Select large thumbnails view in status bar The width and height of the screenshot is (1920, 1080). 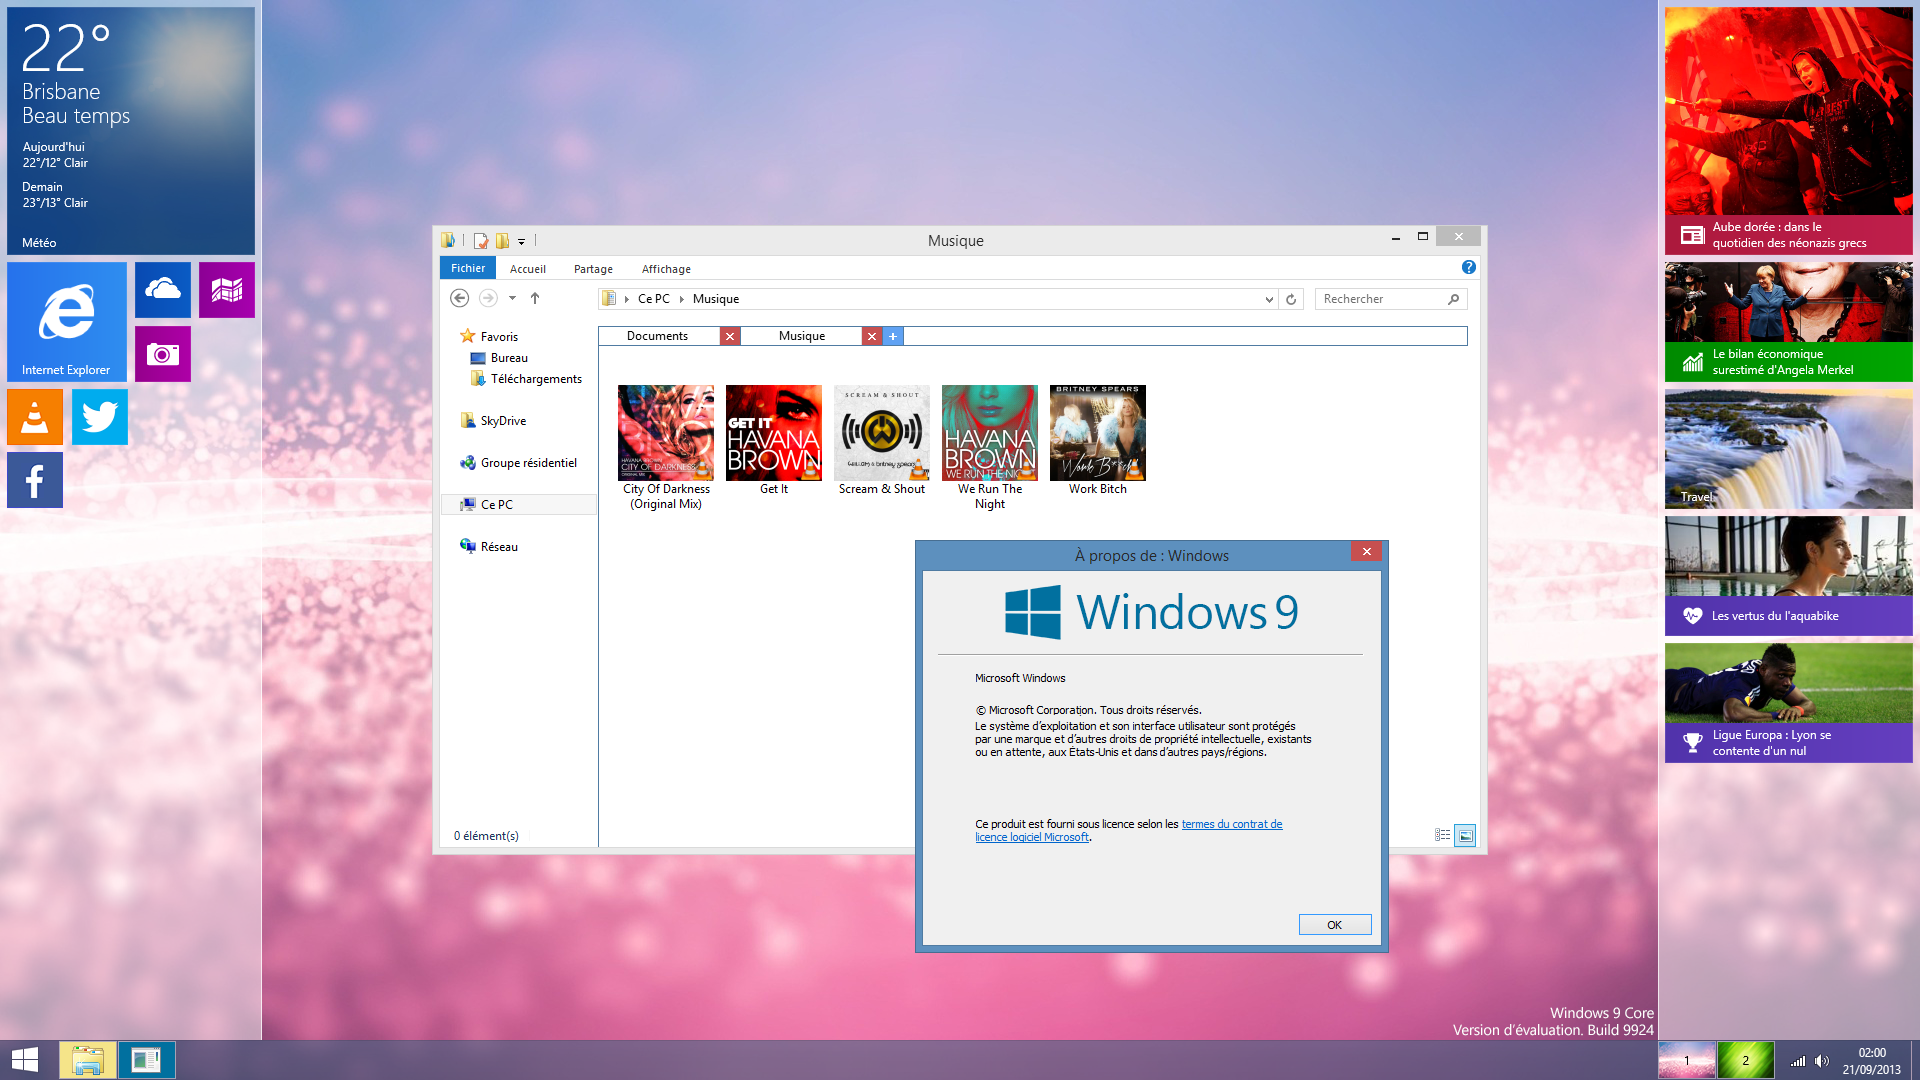(1465, 835)
